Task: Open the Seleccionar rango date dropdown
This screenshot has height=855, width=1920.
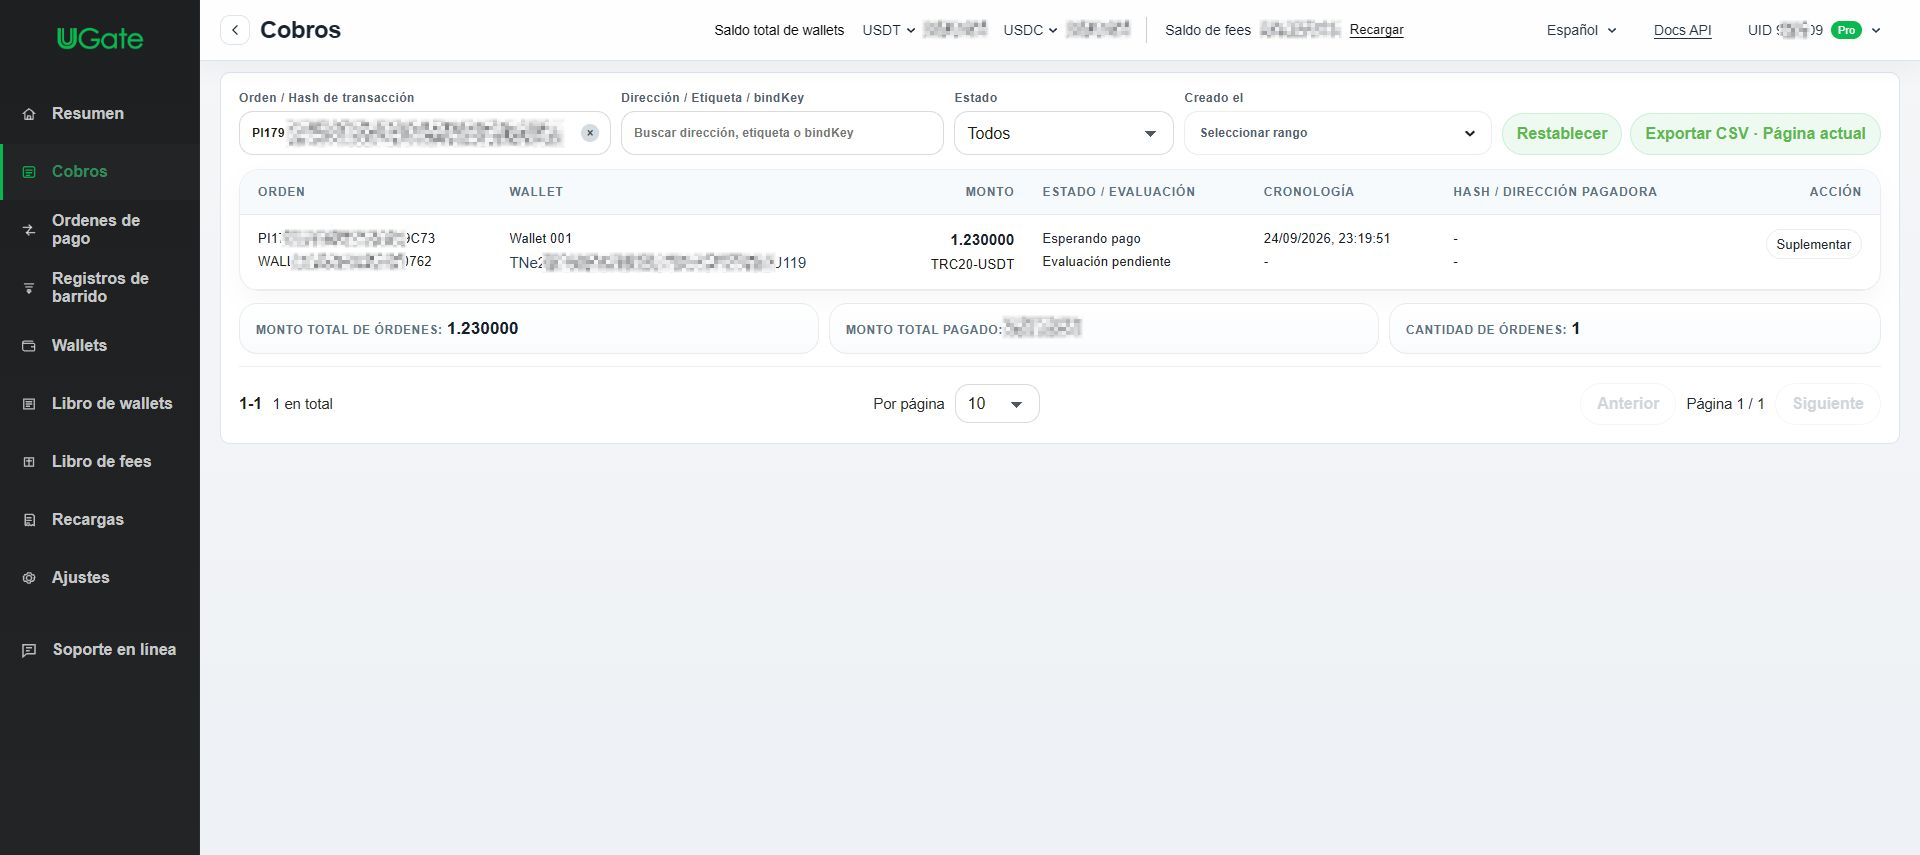Action: coord(1337,133)
